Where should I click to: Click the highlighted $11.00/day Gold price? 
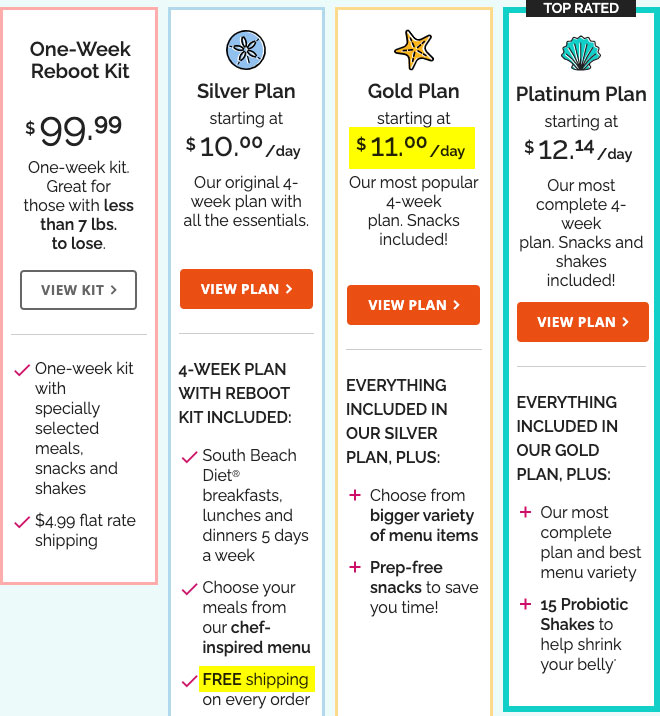pos(412,148)
